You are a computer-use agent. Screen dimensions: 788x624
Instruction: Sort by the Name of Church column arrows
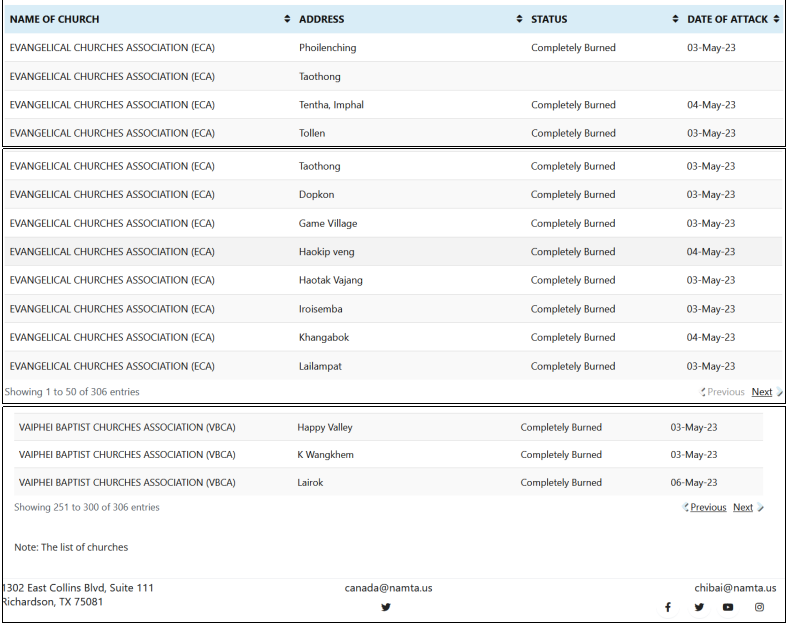pyautogui.click(x=287, y=19)
